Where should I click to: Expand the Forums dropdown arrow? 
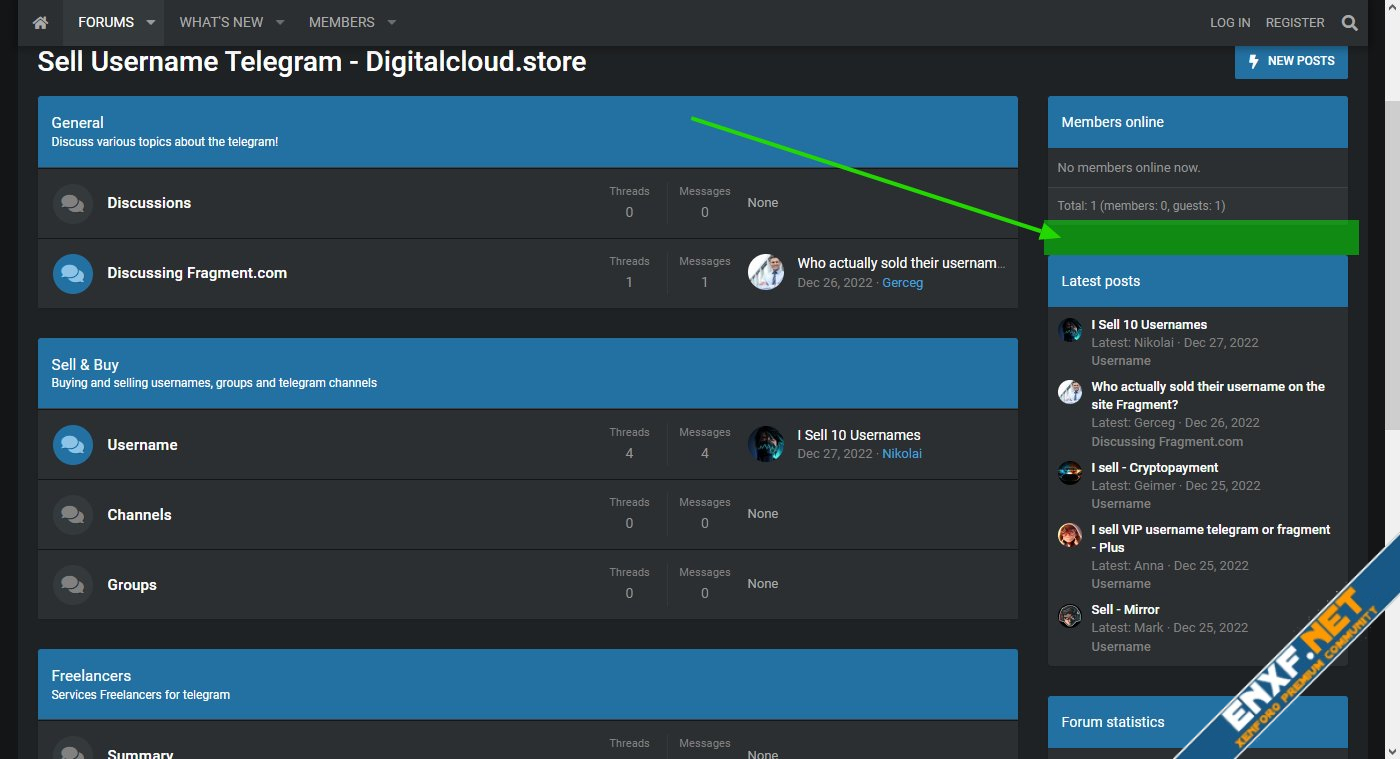click(150, 22)
